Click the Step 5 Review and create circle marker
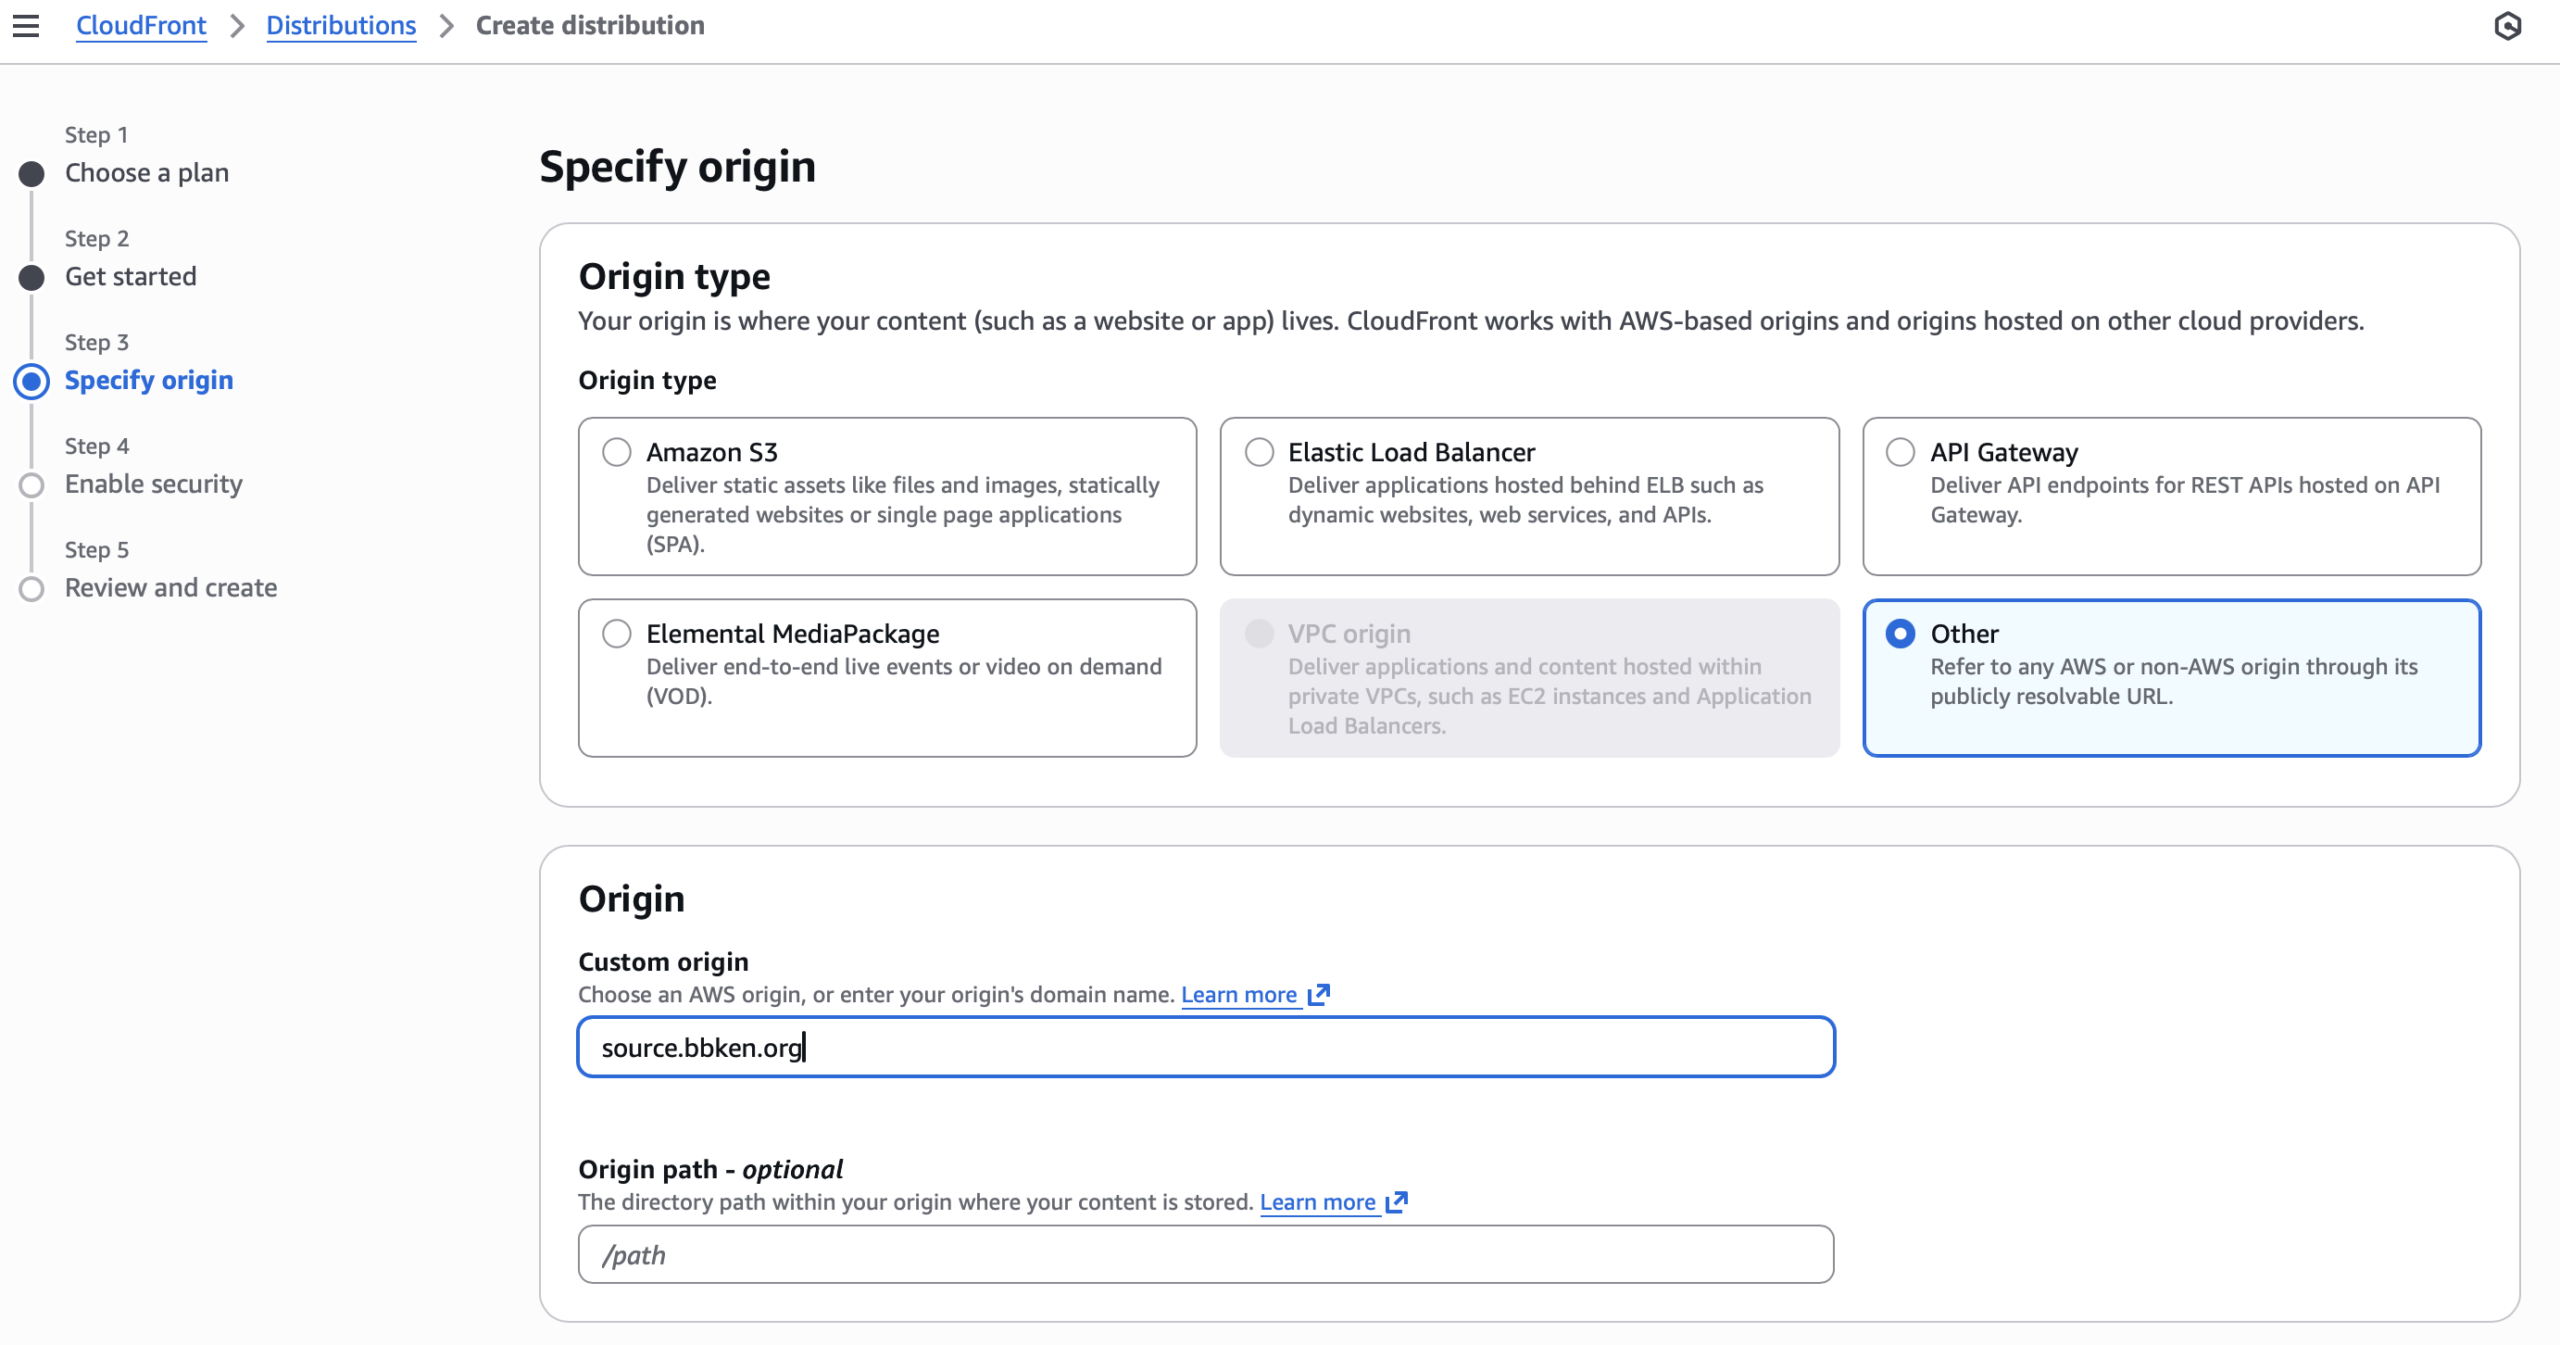Viewport: 2560px width, 1345px height. pyautogui.click(x=32, y=589)
